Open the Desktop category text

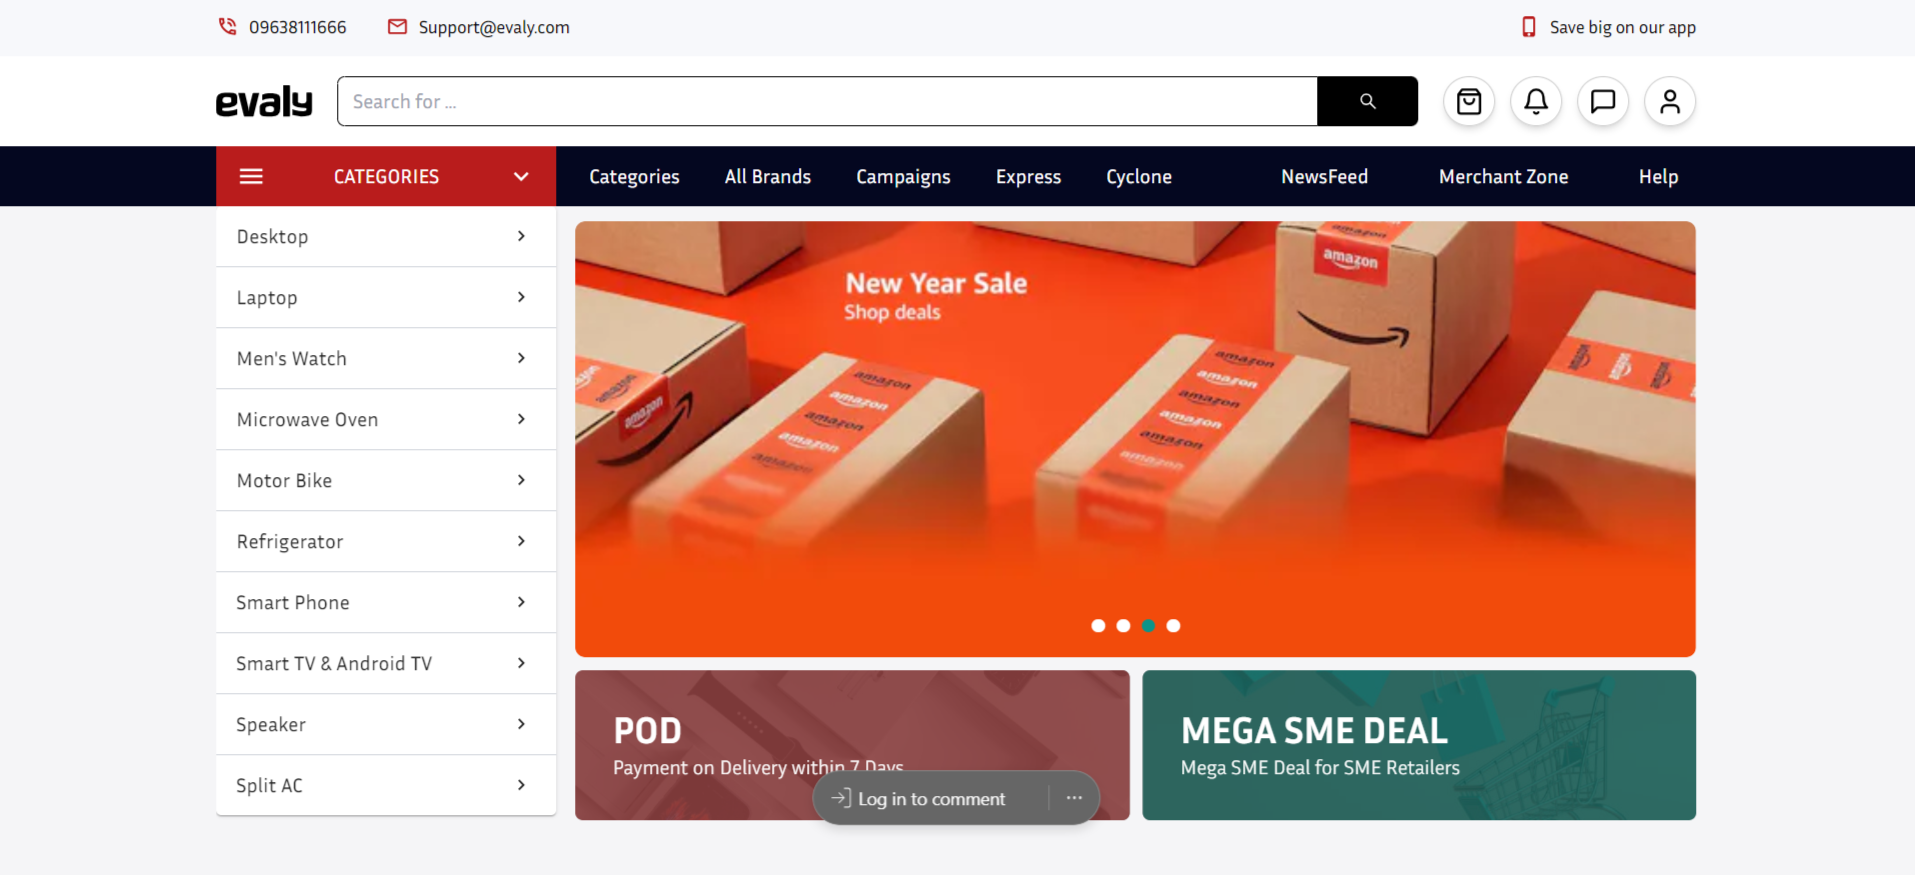pyautogui.click(x=272, y=237)
